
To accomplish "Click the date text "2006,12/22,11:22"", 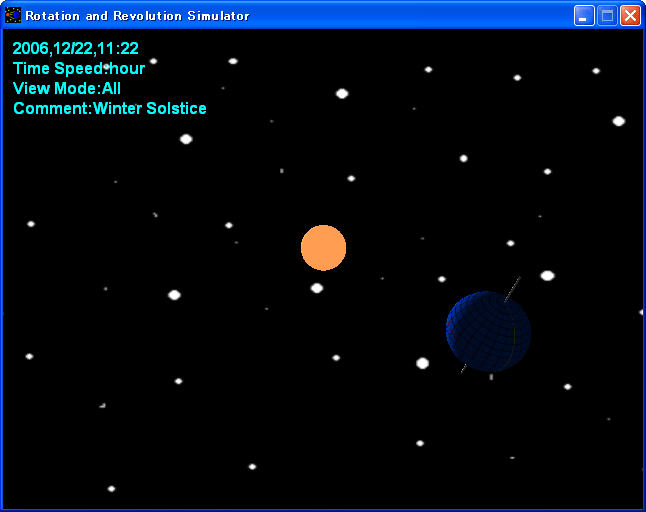I will (75, 49).
